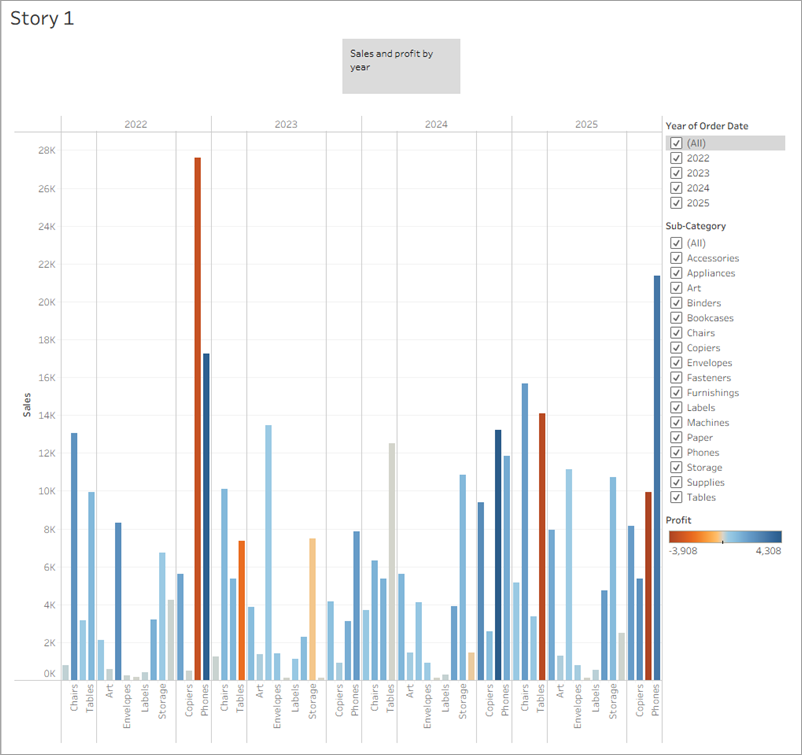Toggle the Chairs filter checkbox
802x755 pixels.
(x=677, y=332)
